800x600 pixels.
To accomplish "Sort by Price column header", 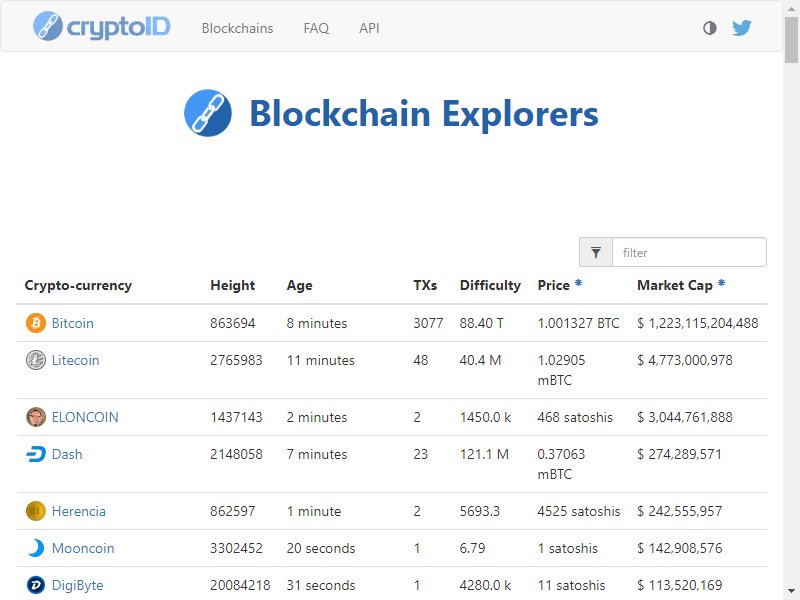I will (554, 285).
